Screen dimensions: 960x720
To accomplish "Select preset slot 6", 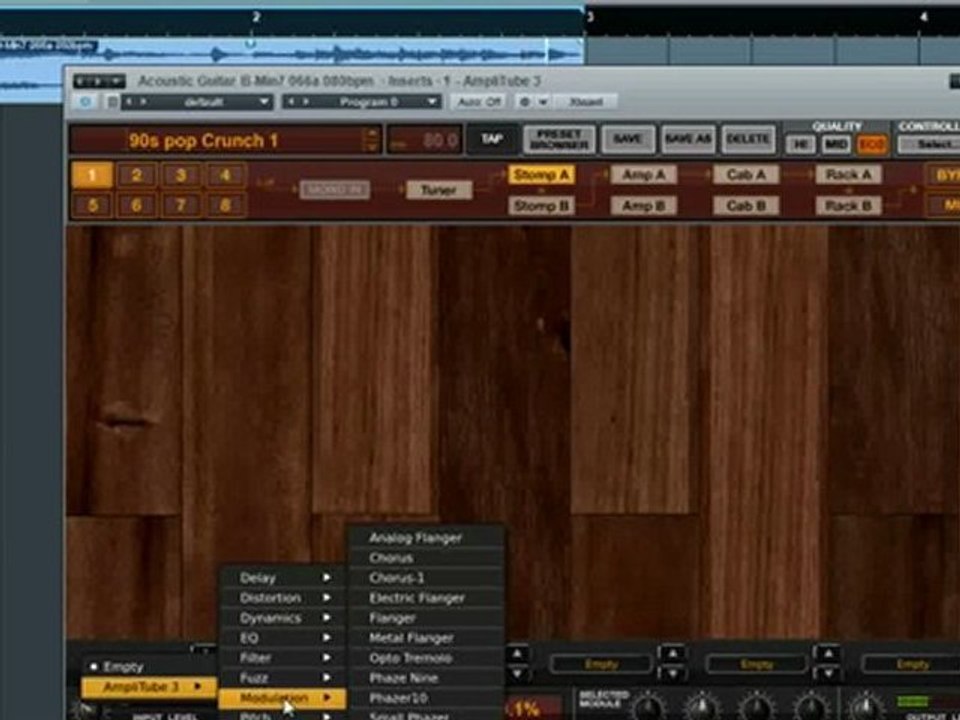I will [137, 206].
